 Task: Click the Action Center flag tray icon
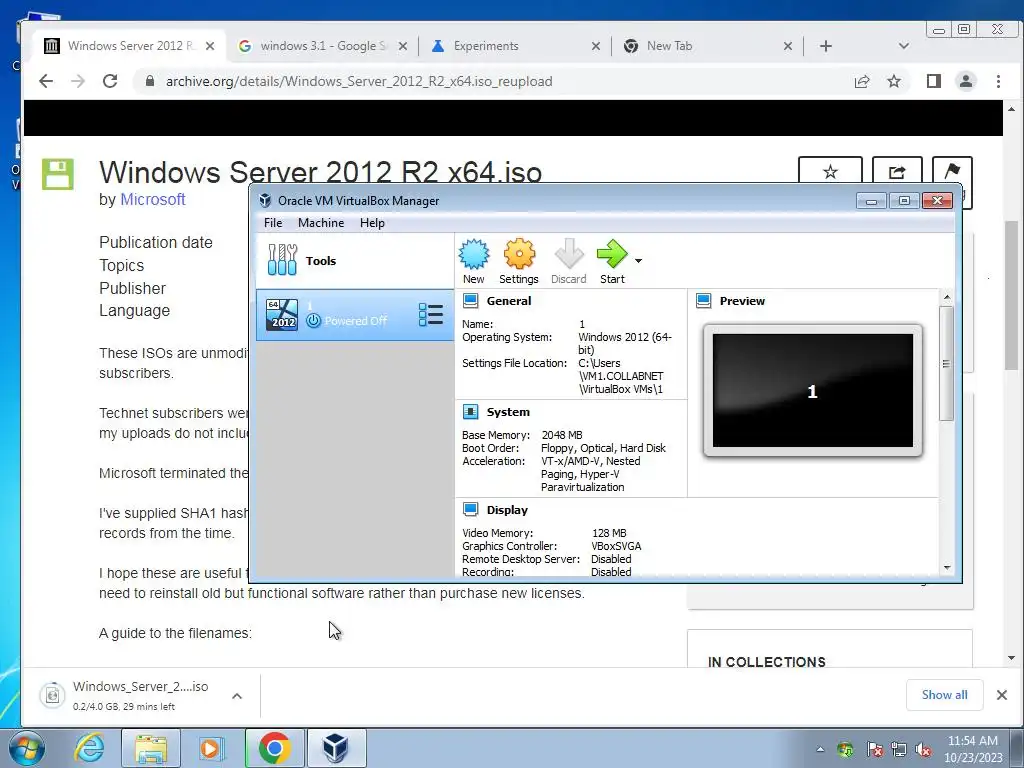pos(874,749)
